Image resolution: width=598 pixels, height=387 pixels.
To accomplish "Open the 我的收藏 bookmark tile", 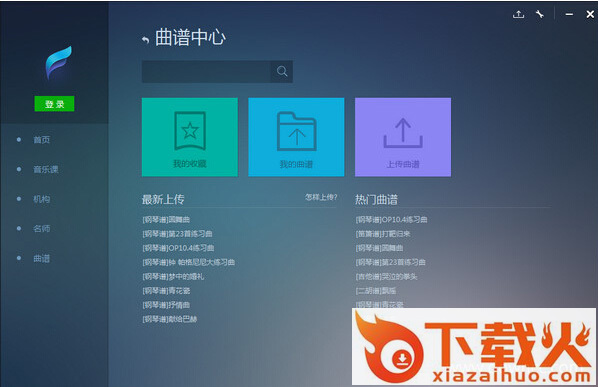I will pos(190,137).
